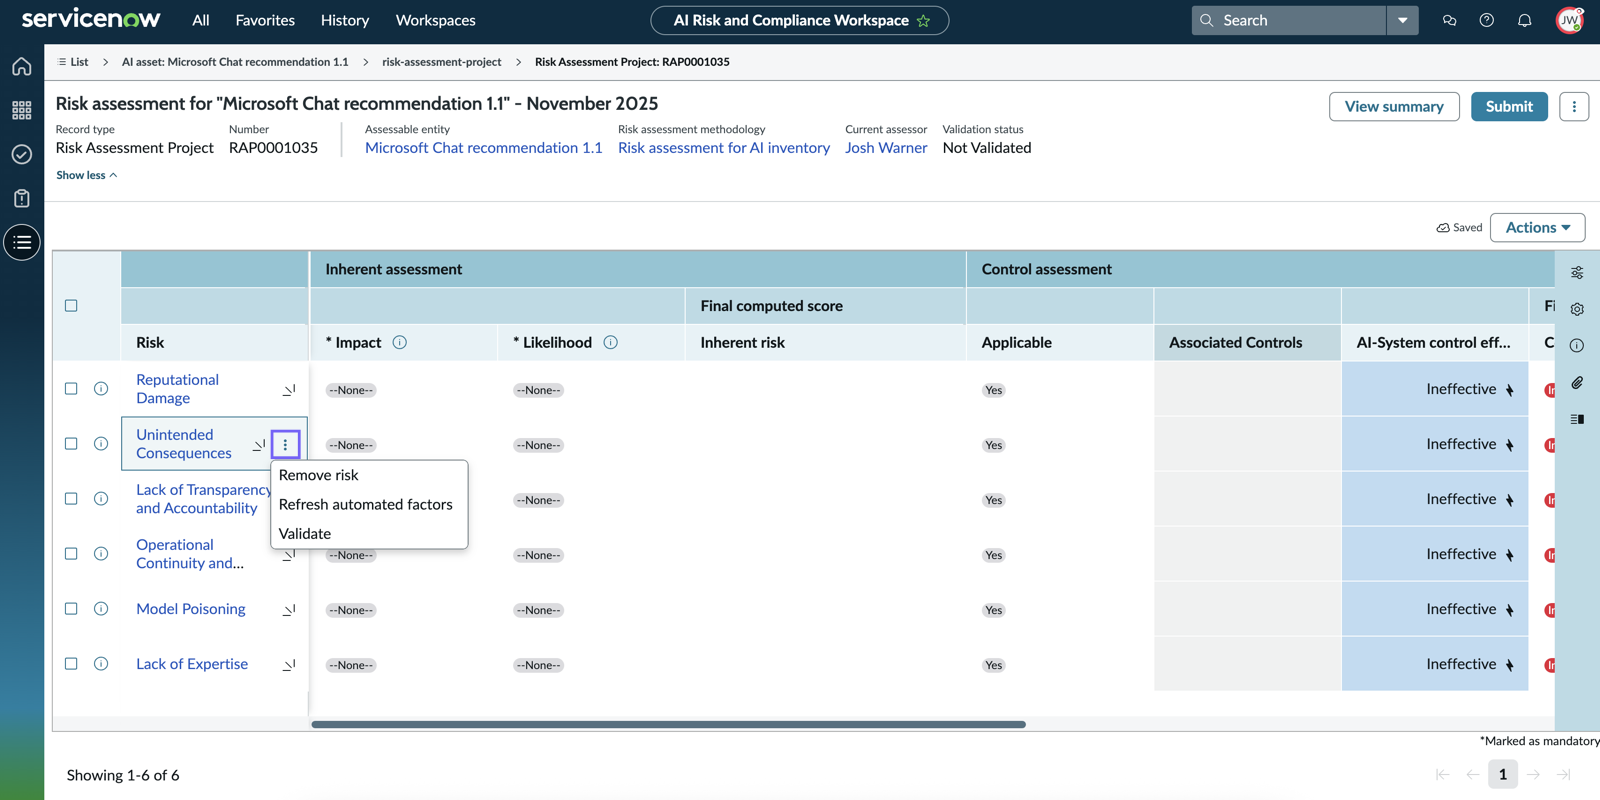
Task: Open the checkmark circle sidebar icon
Action: pyautogui.click(x=22, y=154)
